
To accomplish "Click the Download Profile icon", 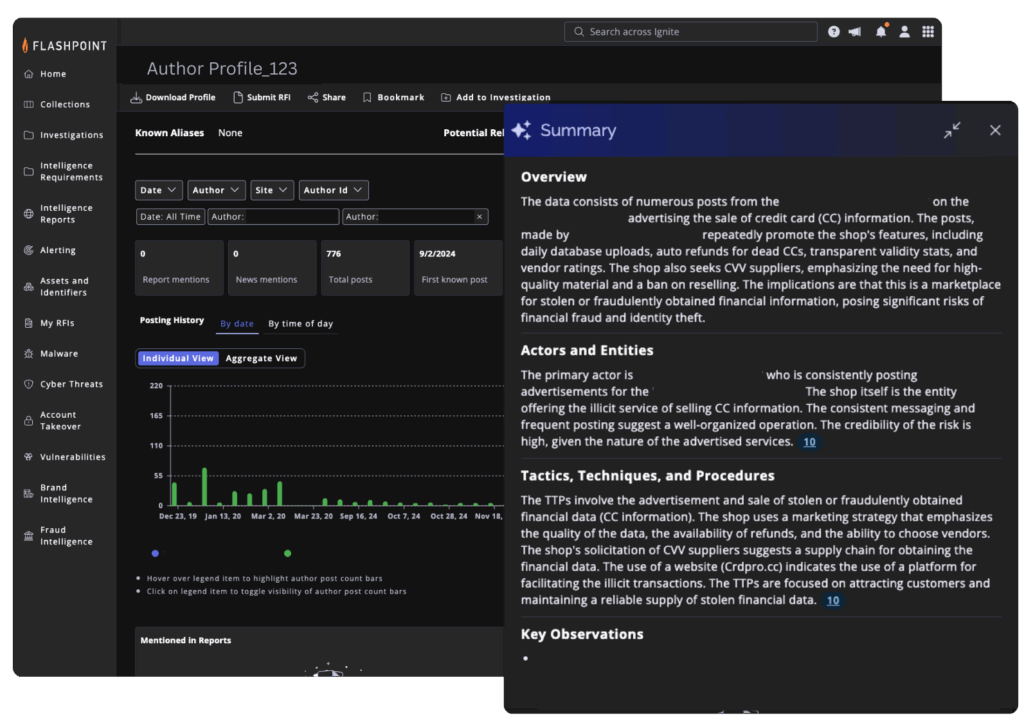I will pos(137,98).
